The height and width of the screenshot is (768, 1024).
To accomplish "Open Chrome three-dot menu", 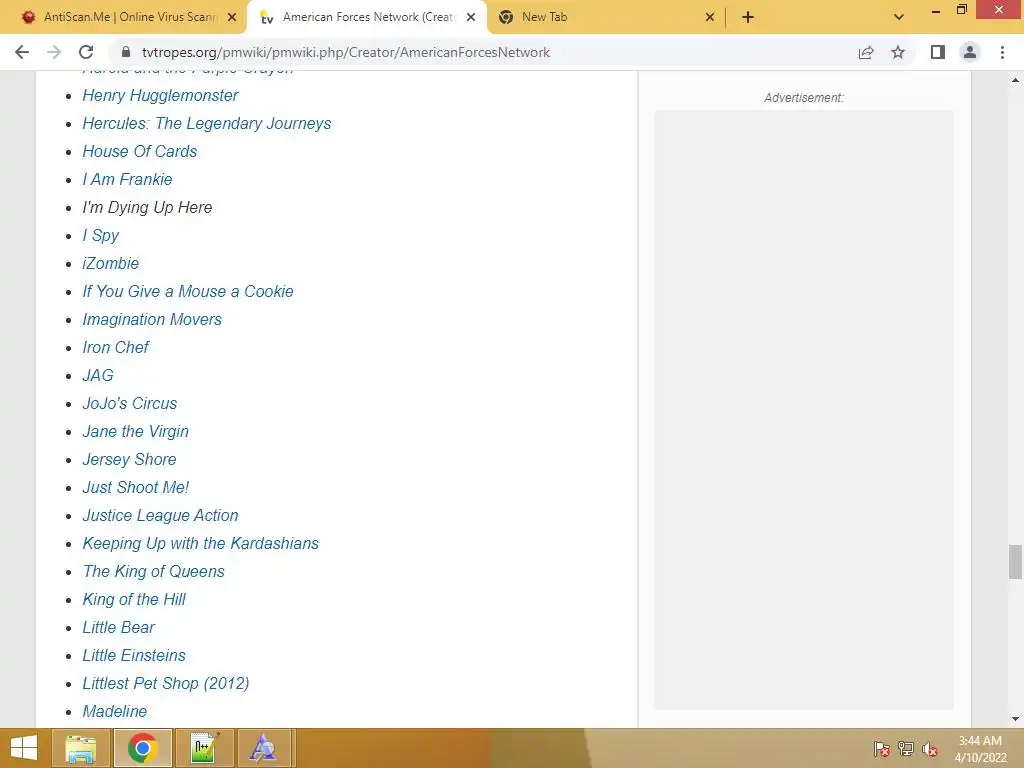I will pos(1002,52).
